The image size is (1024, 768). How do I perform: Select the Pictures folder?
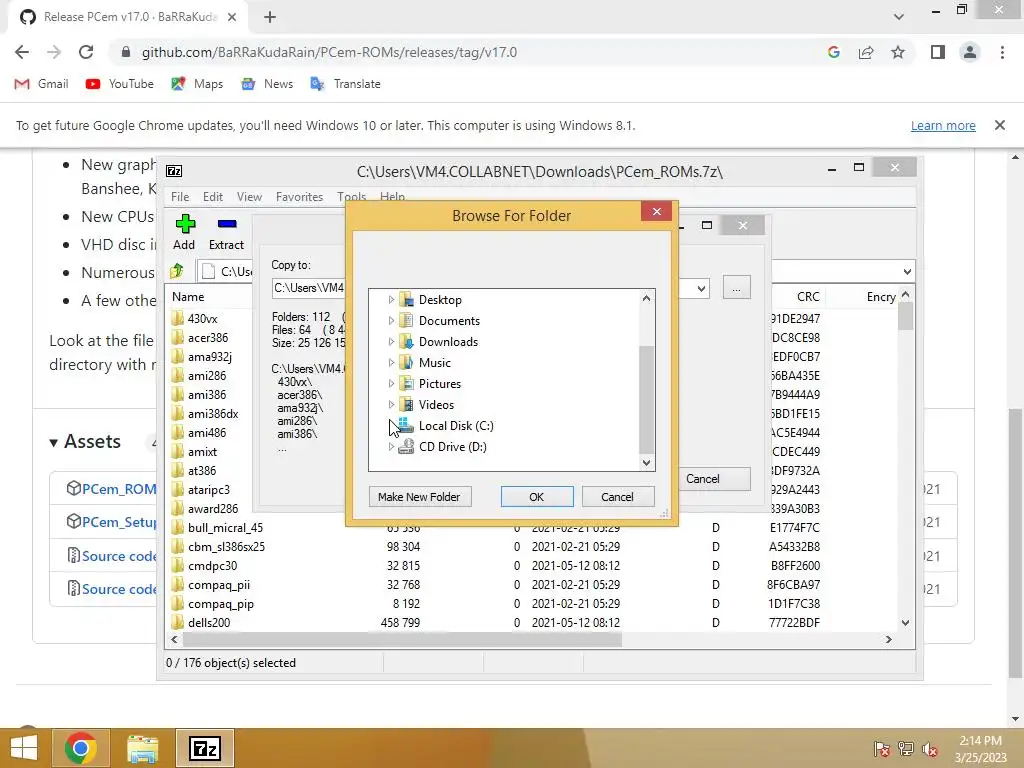point(440,383)
